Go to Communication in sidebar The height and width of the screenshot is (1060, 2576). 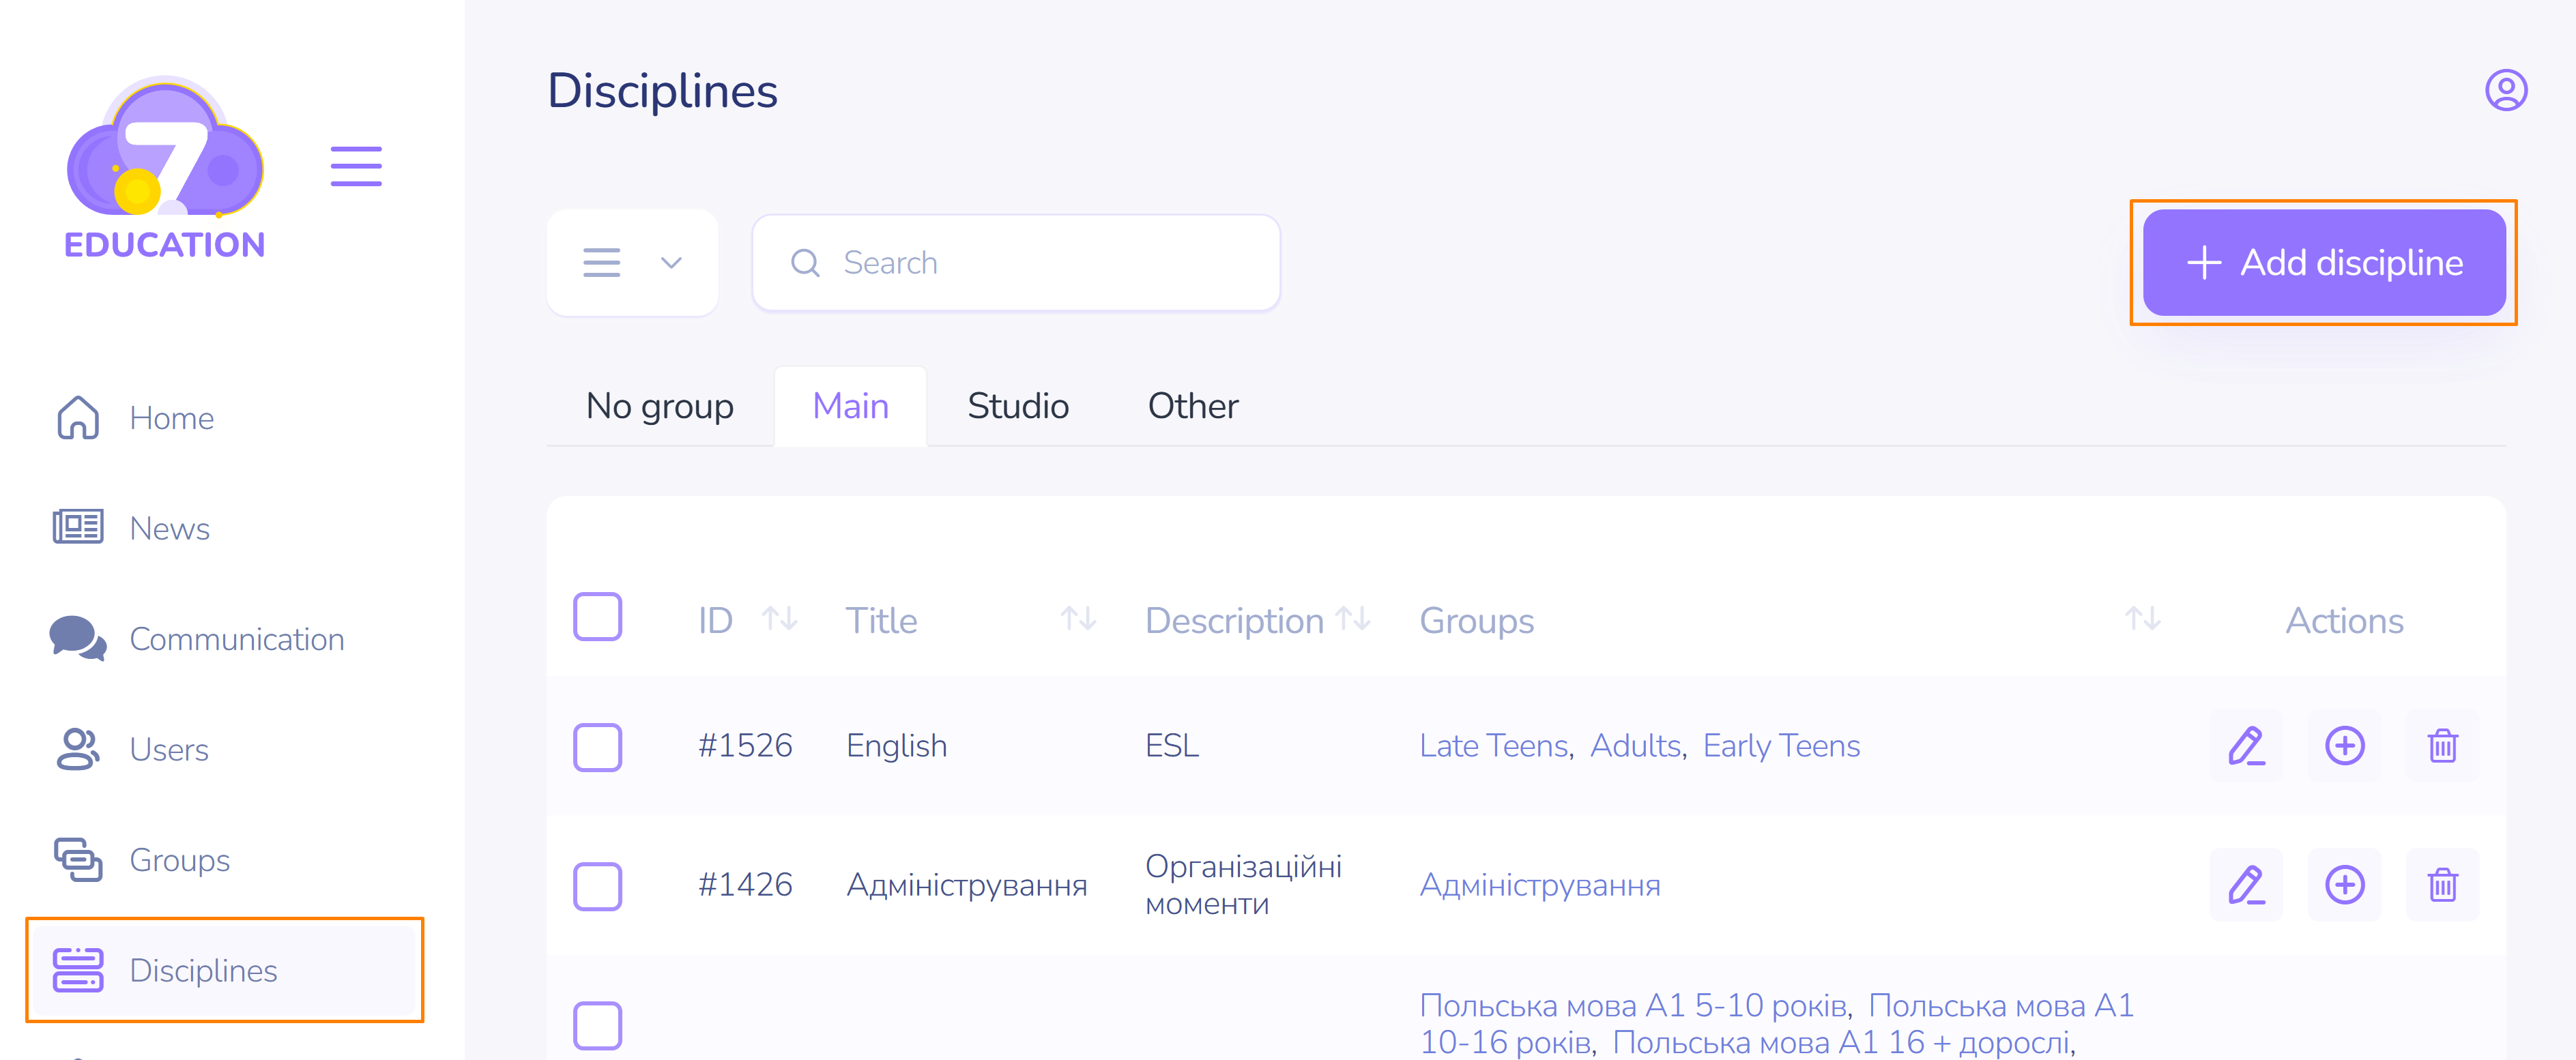coord(236,639)
